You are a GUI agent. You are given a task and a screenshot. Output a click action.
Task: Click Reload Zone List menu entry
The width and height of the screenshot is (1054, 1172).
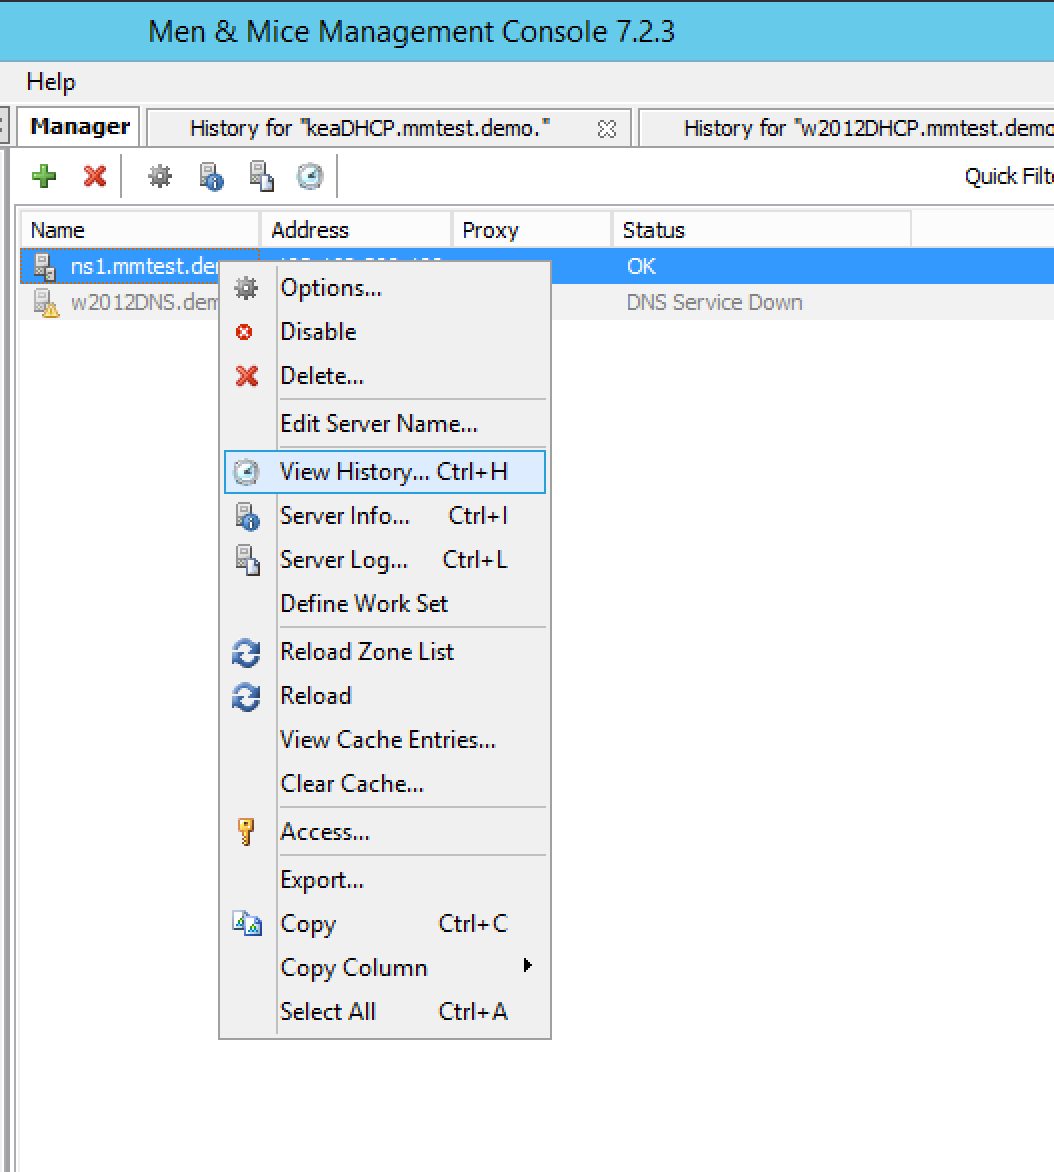pyautogui.click(x=367, y=652)
